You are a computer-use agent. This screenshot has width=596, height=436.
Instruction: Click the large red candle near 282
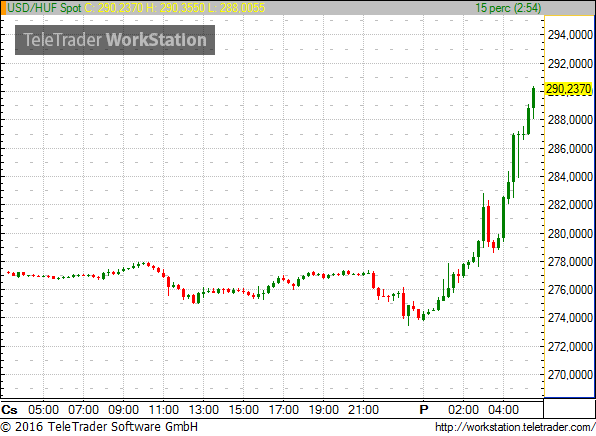[x=488, y=223]
